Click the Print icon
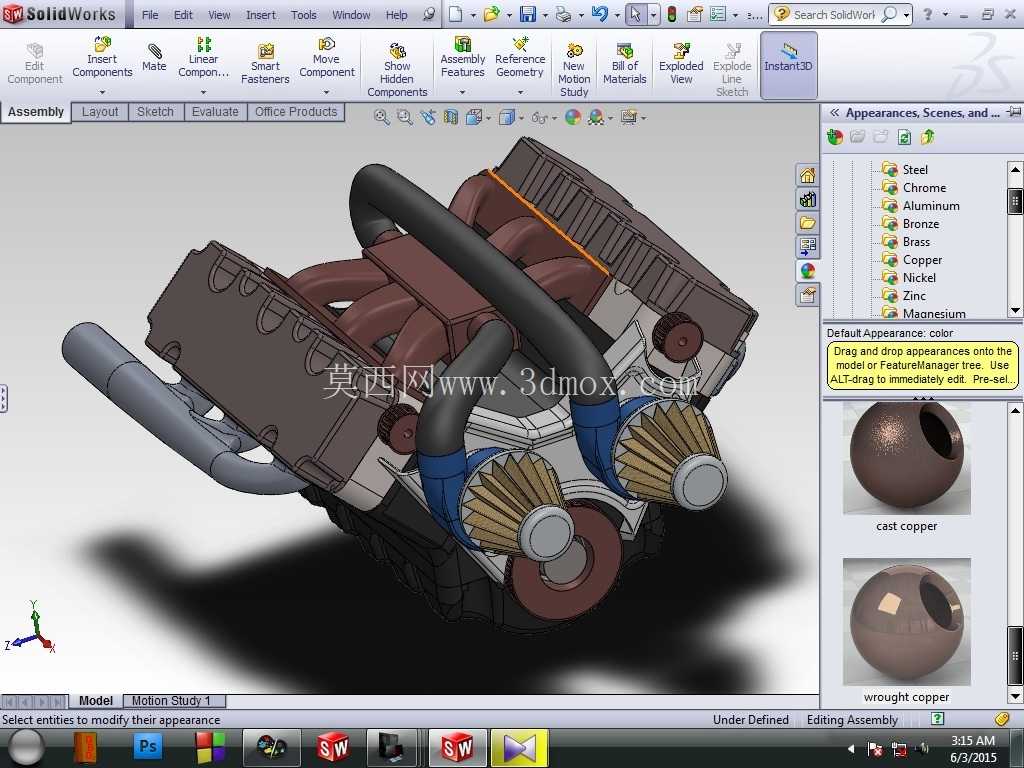 563,14
